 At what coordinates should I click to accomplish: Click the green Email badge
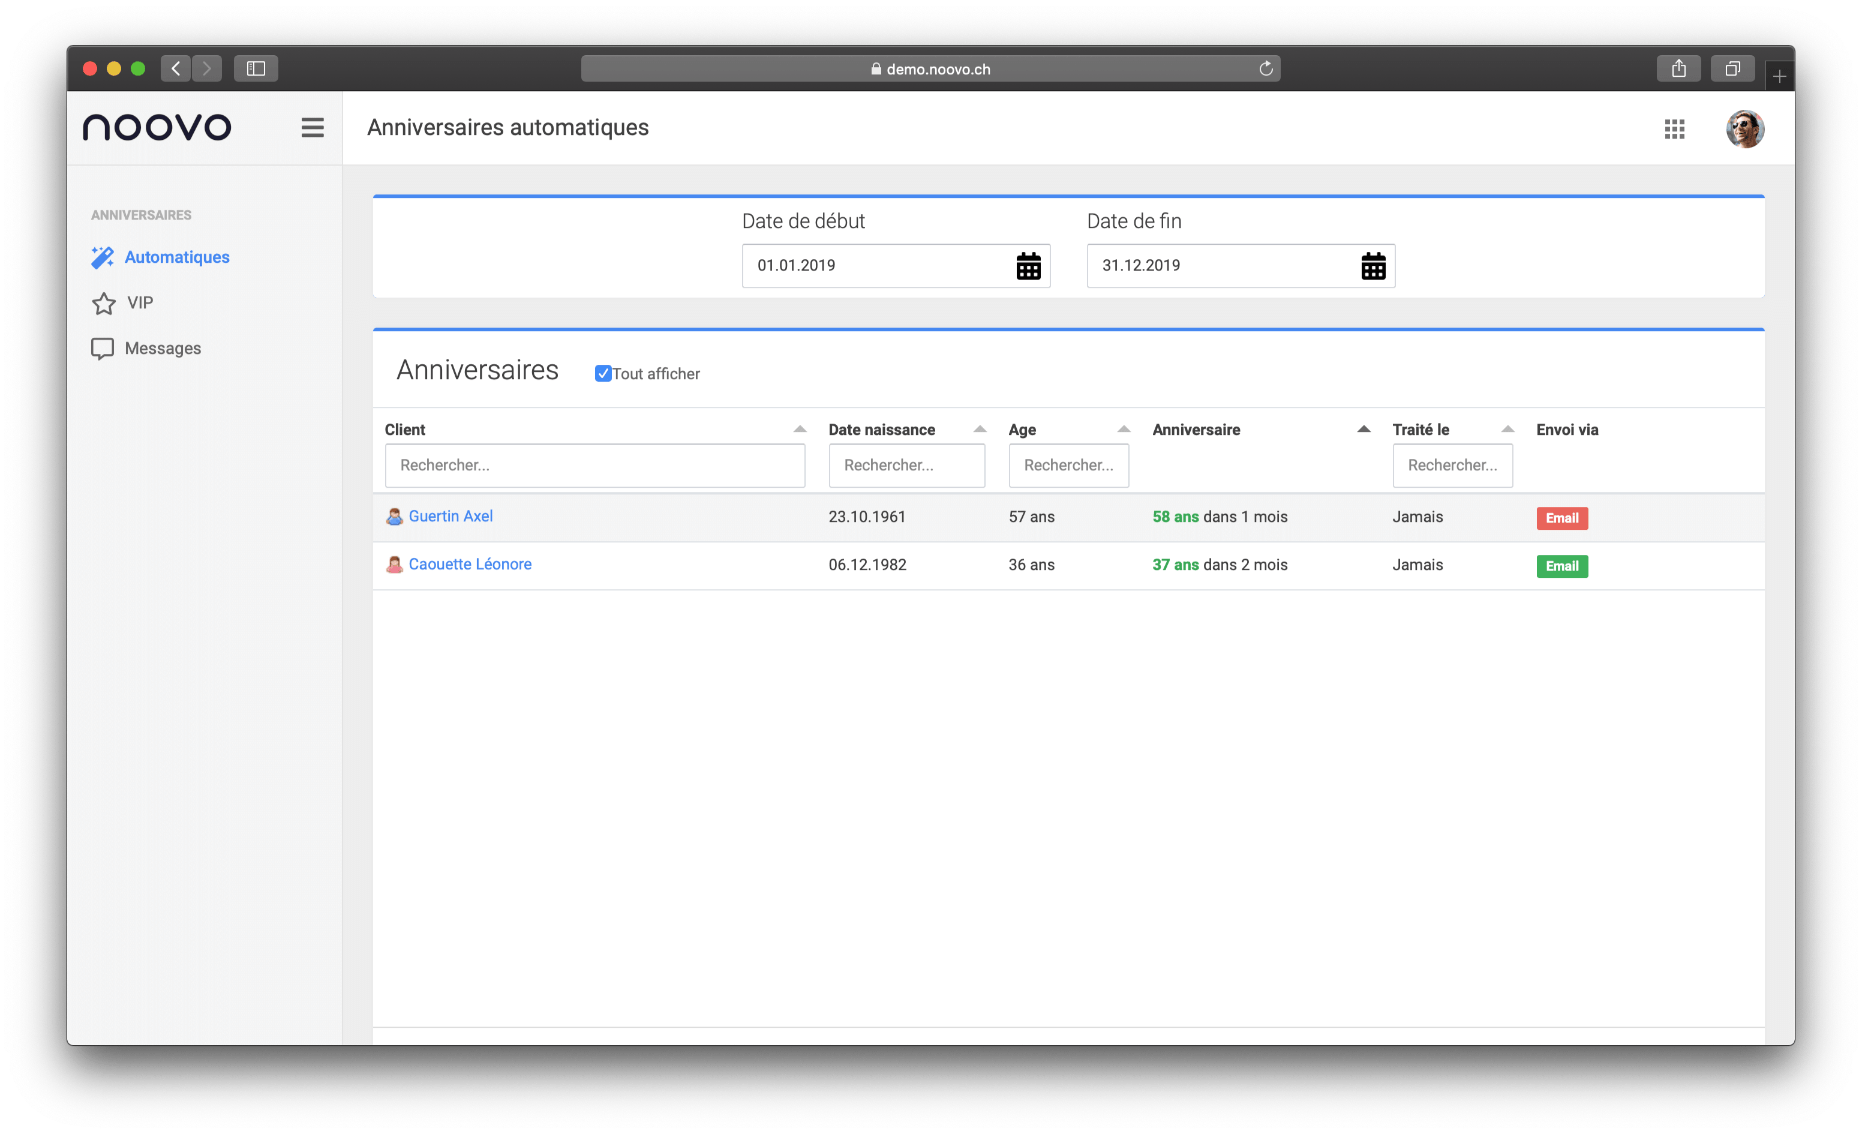pyautogui.click(x=1561, y=566)
